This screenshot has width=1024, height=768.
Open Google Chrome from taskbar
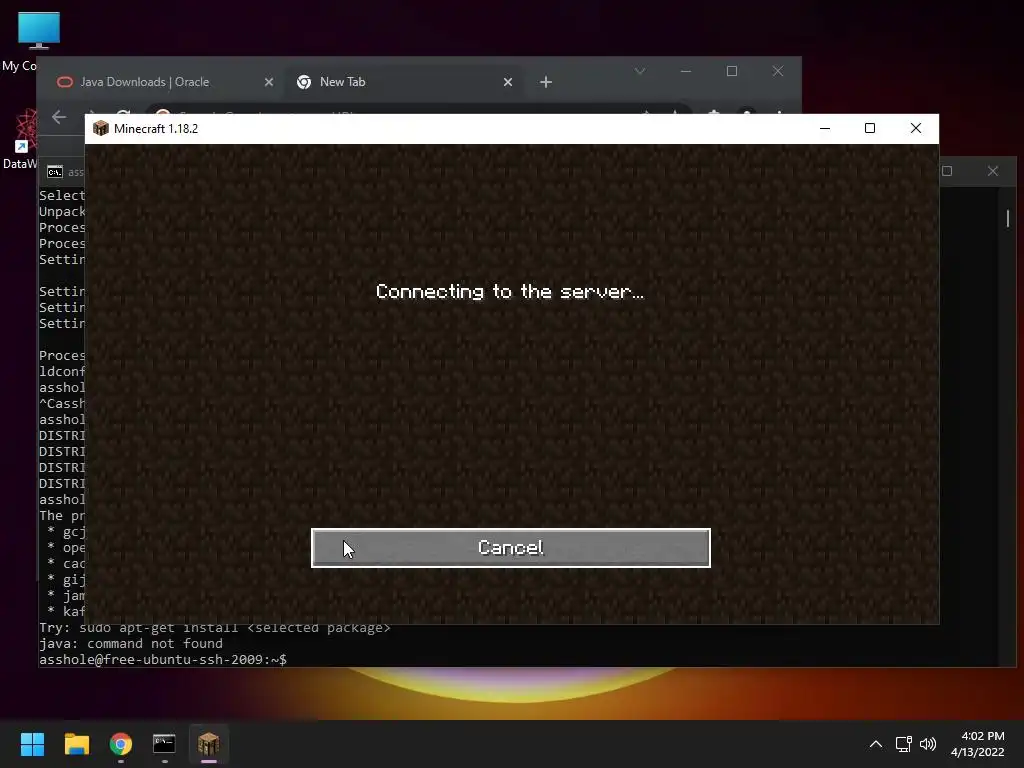click(121, 744)
